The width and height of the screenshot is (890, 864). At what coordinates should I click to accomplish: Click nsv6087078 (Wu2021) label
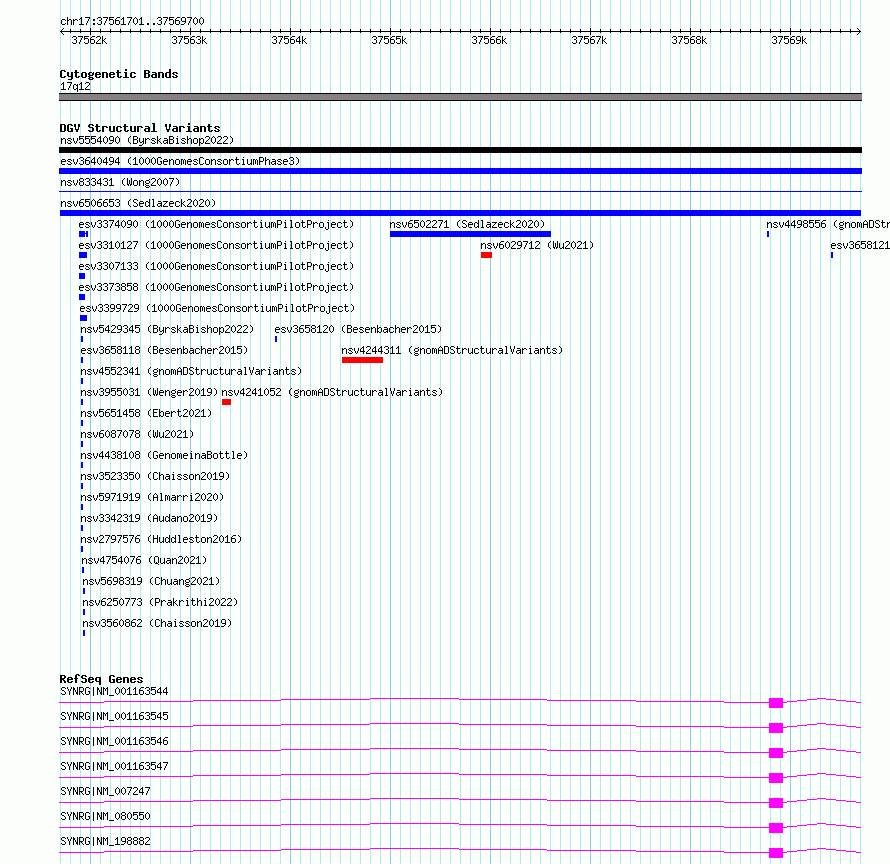point(137,434)
